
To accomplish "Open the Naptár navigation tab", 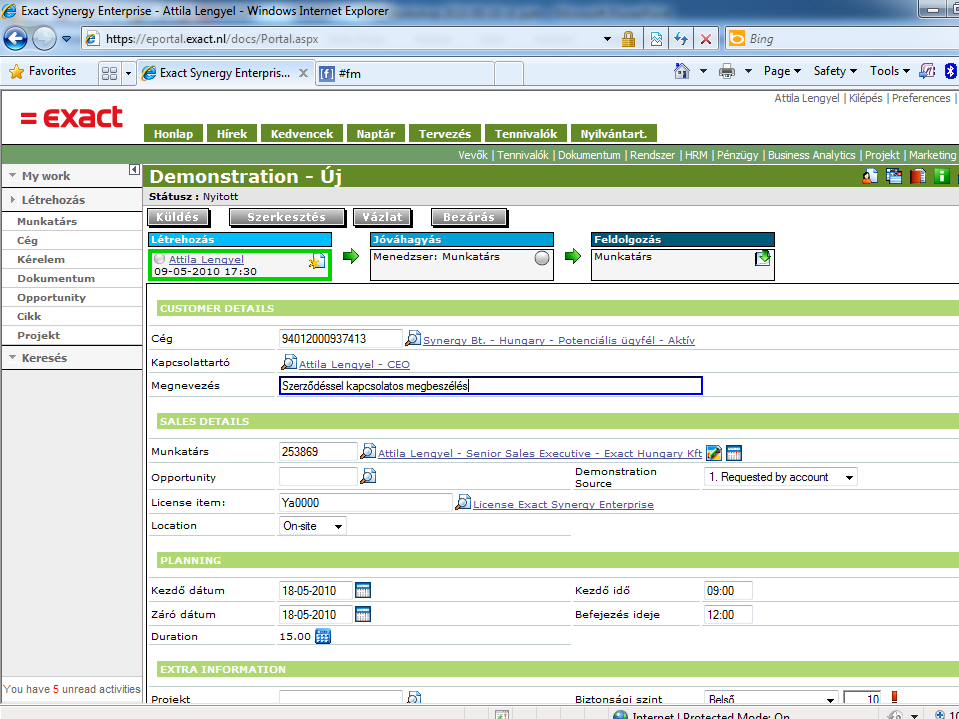I will [x=376, y=134].
